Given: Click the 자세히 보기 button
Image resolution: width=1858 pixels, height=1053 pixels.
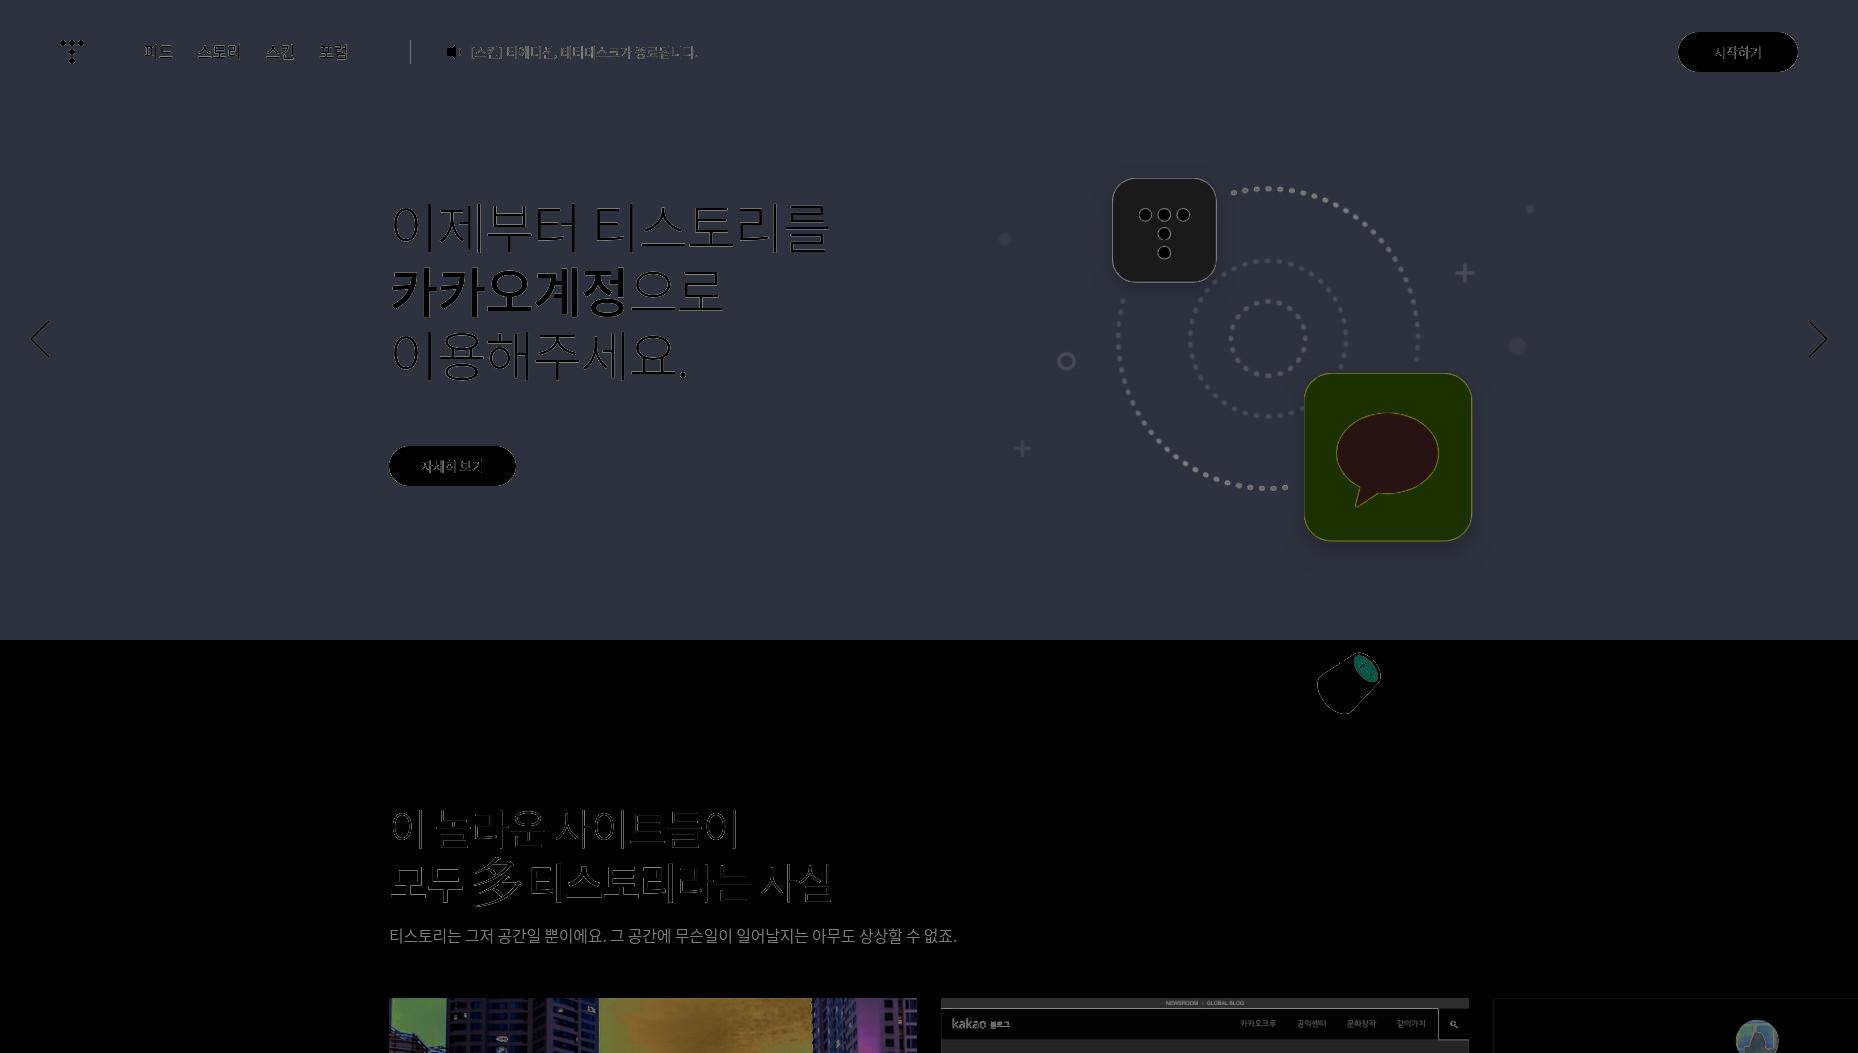Looking at the screenshot, I should 452,466.
